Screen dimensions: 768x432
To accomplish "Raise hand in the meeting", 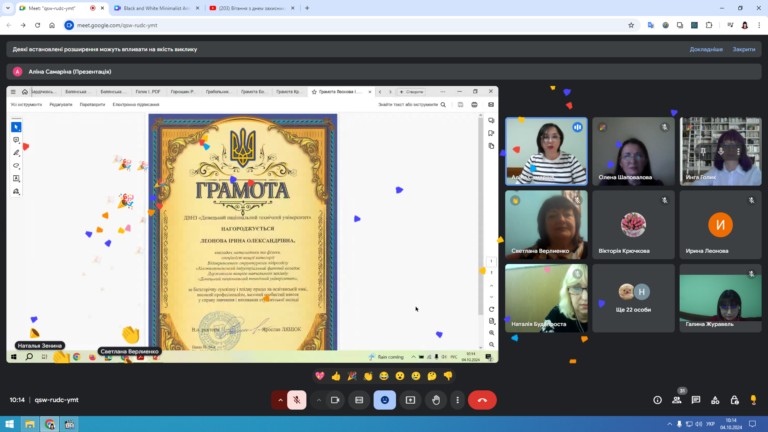I will click(x=436, y=400).
